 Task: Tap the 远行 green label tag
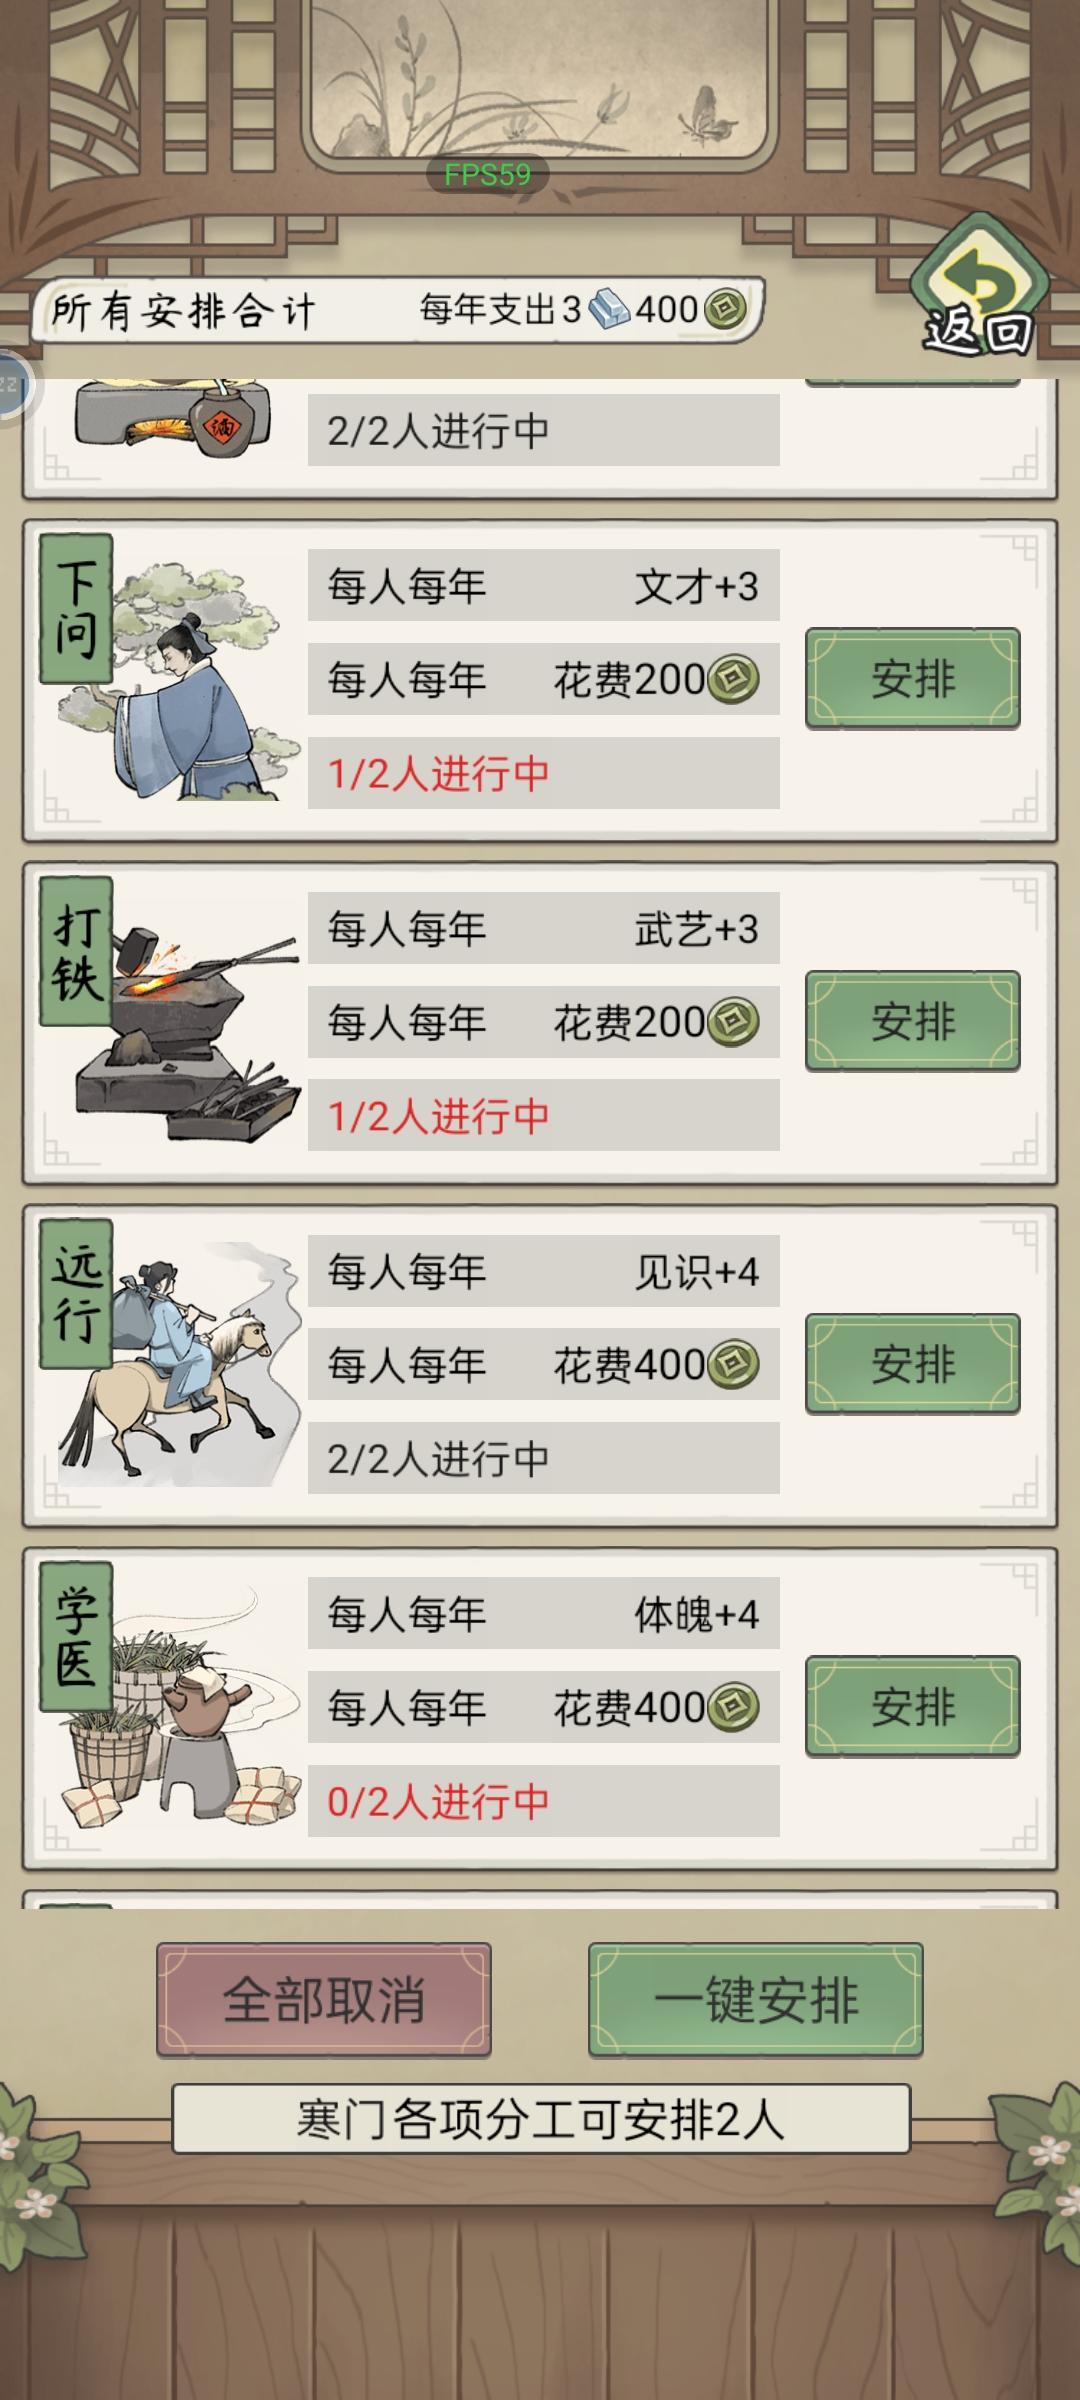click(x=76, y=1294)
